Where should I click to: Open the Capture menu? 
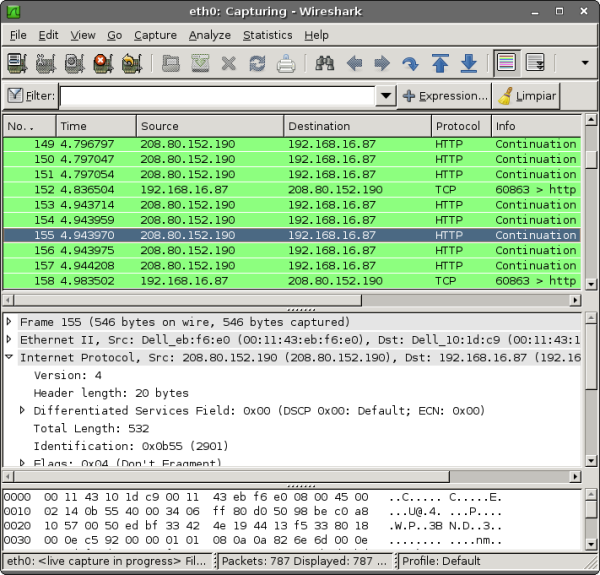click(x=155, y=35)
